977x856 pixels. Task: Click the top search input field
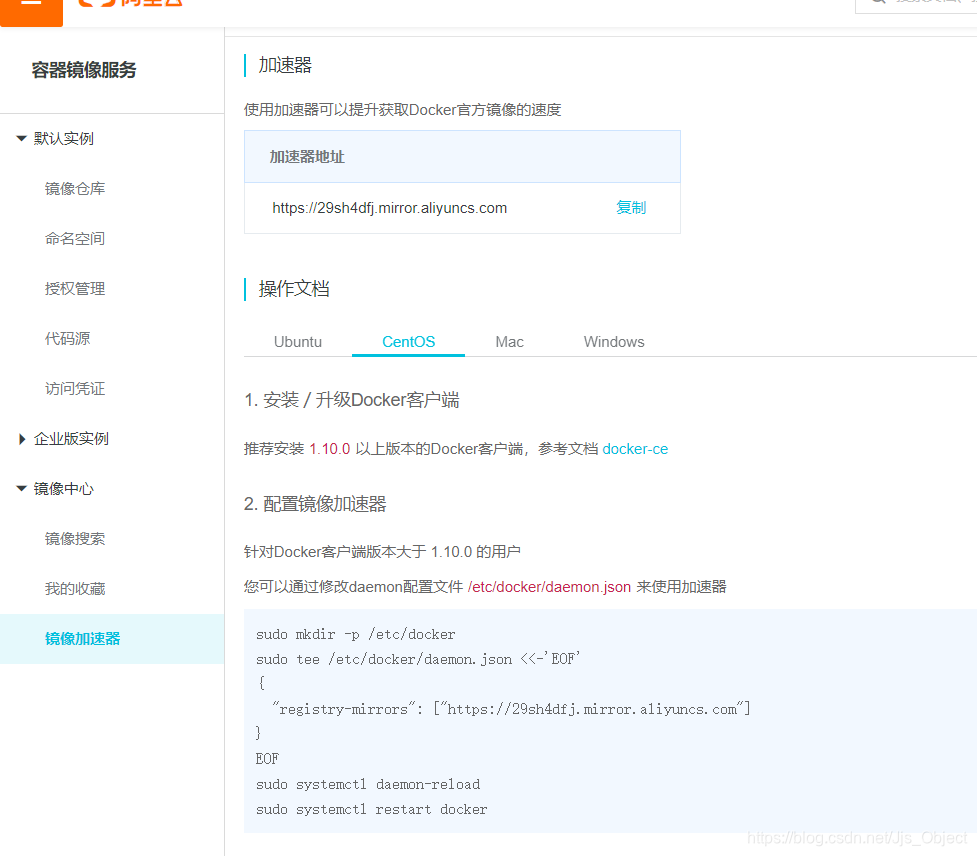coord(930,4)
